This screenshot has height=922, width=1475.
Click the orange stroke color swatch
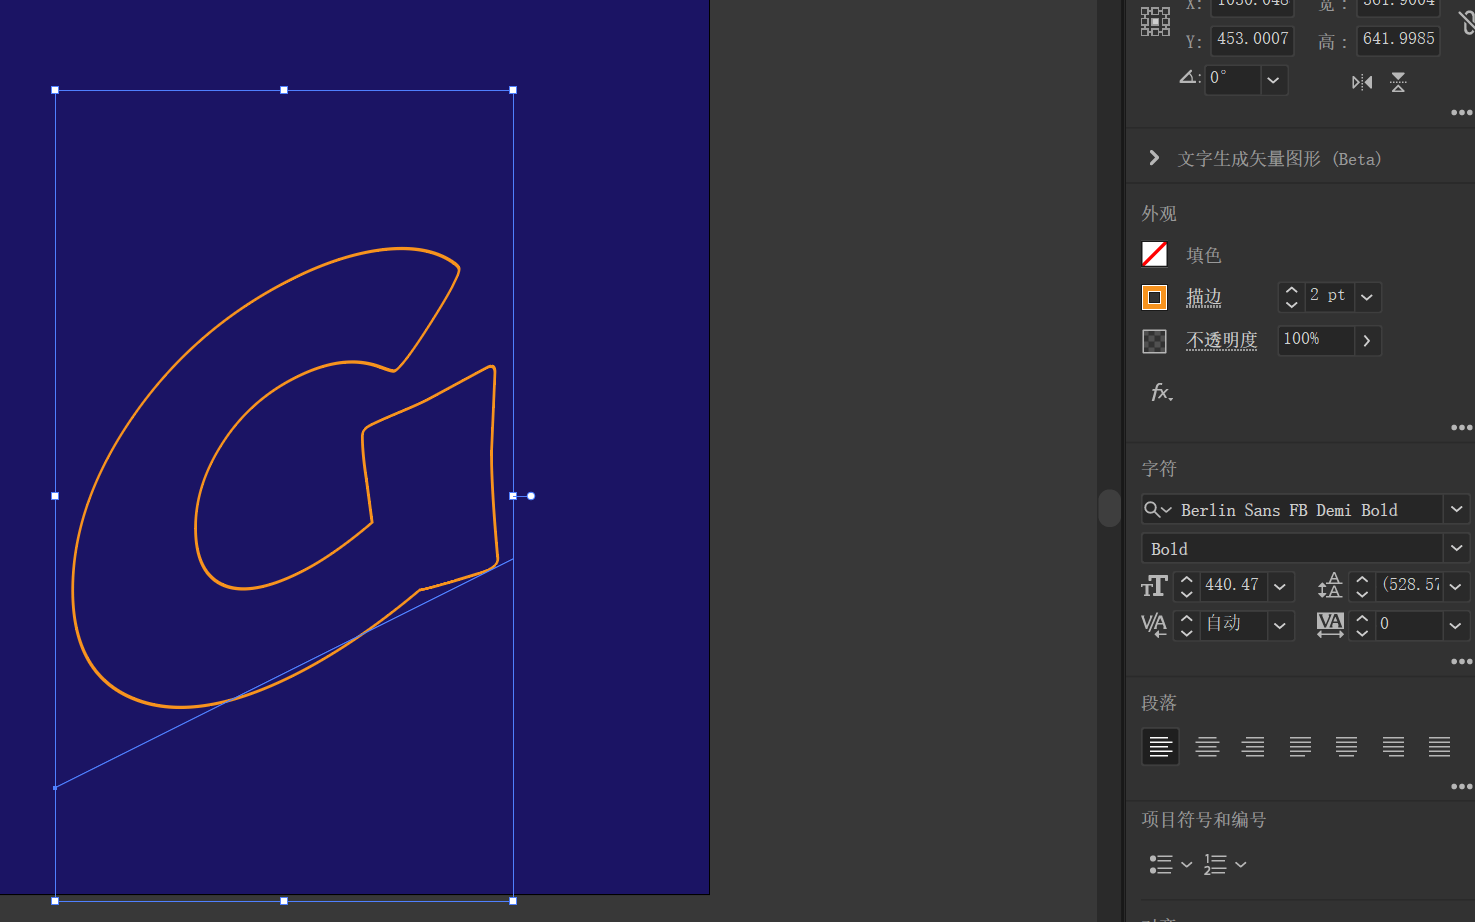[1154, 297]
